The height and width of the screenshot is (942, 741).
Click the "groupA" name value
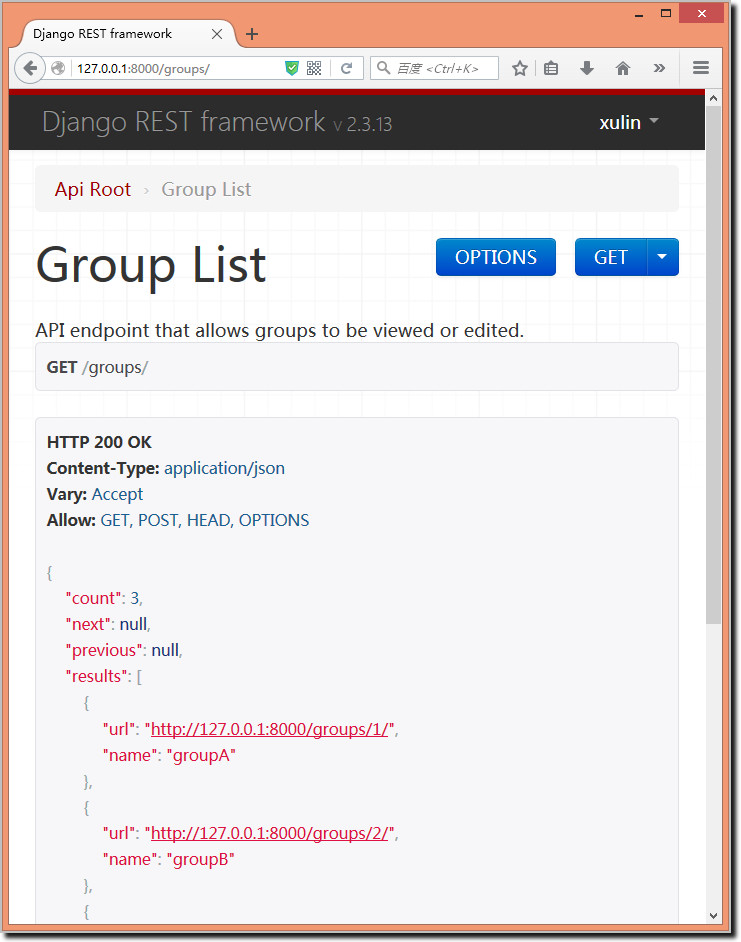(x=201, y=755)
